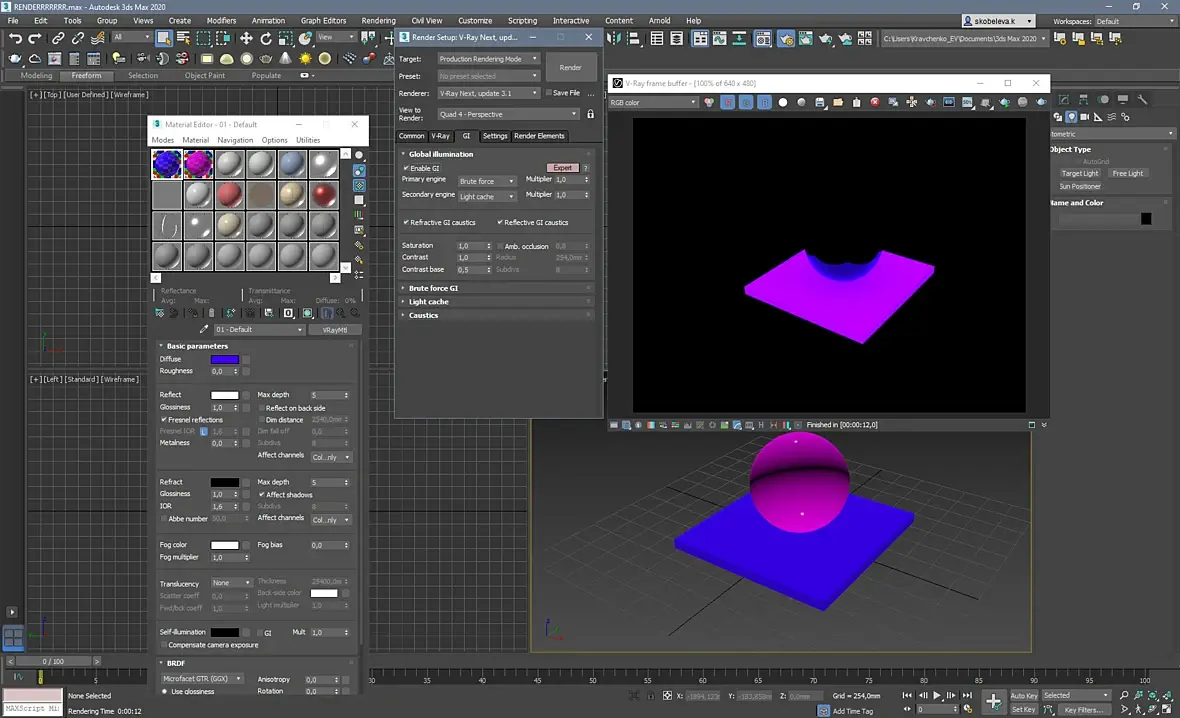The width and height of the screenshot is (1180, 718).
Task: Click the material eyedropper picker icon
Action: click(x=205, y=329)
